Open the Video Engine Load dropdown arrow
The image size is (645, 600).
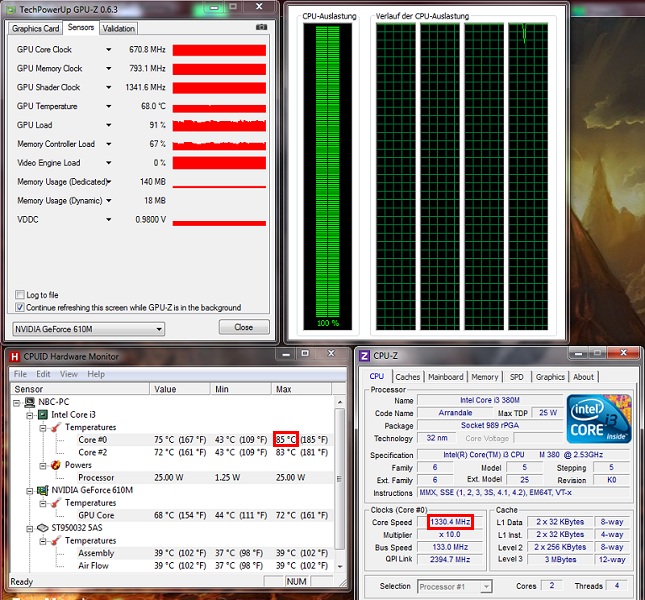tap(109, 163)
